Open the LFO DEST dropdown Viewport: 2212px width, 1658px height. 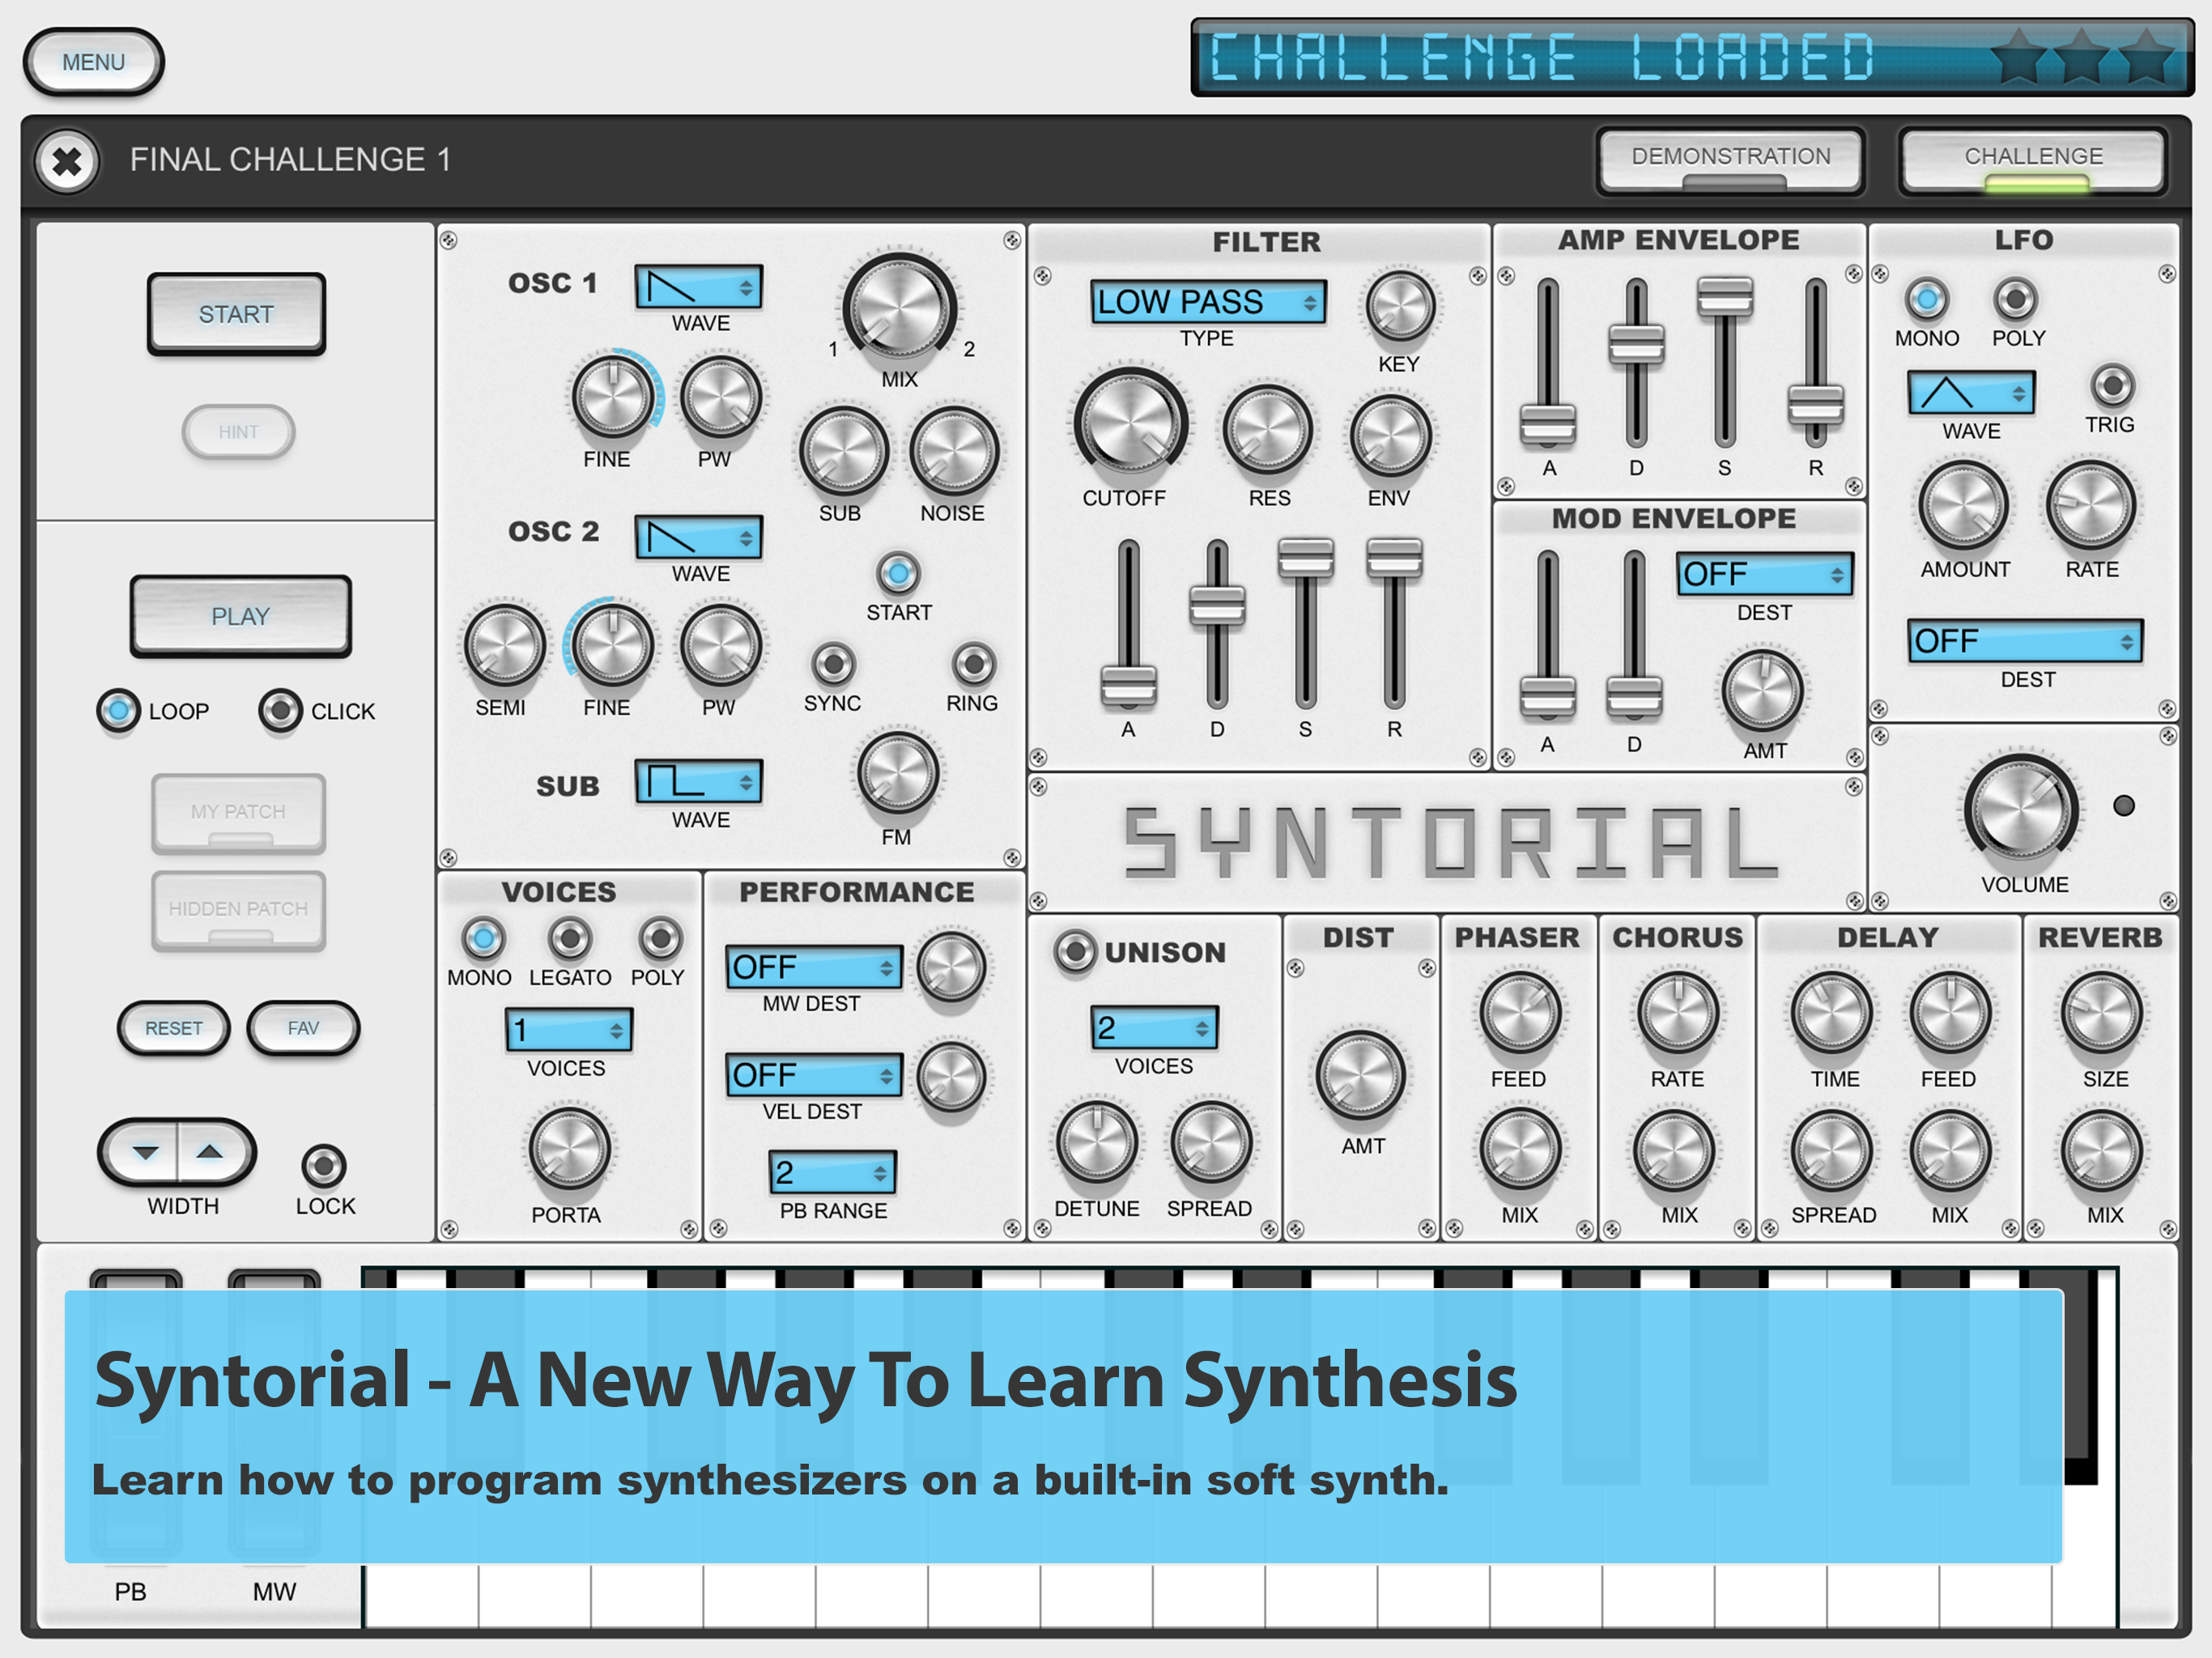[x=2024, y=641]
